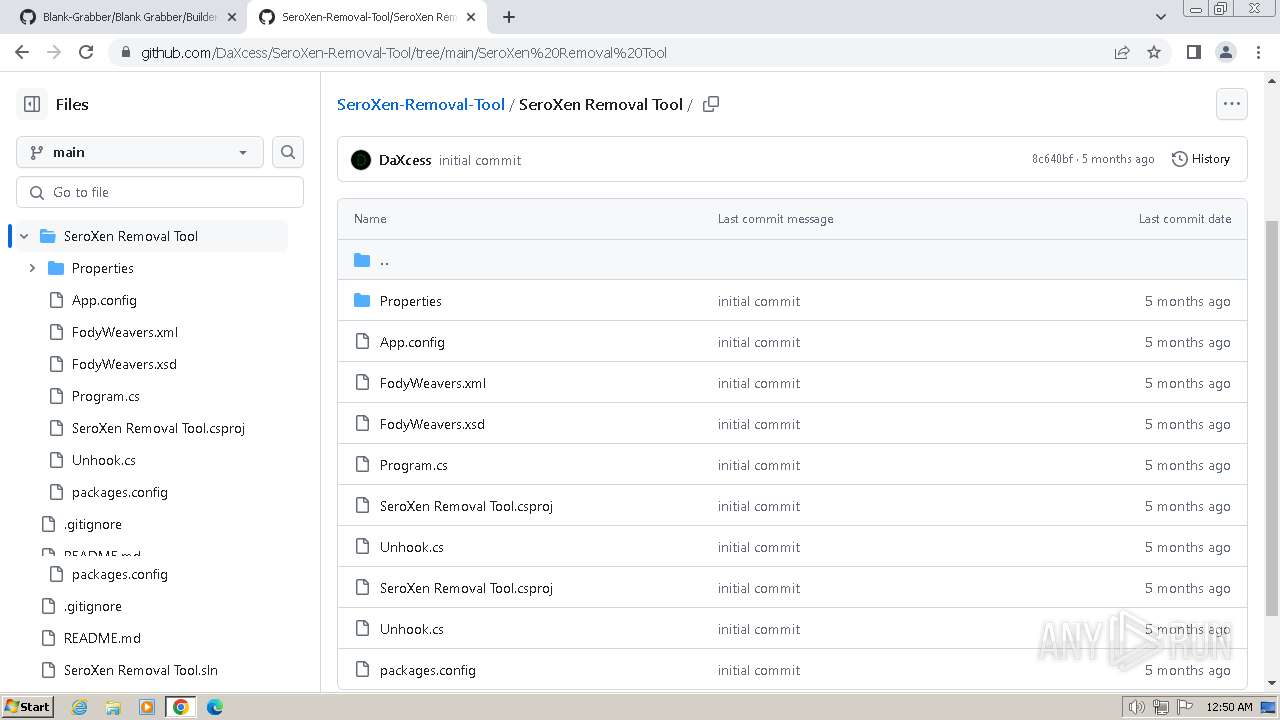Viewport: 1280px width, 720px height.
Task: Open Windows Start menu
Action: [x=28, y=706]
